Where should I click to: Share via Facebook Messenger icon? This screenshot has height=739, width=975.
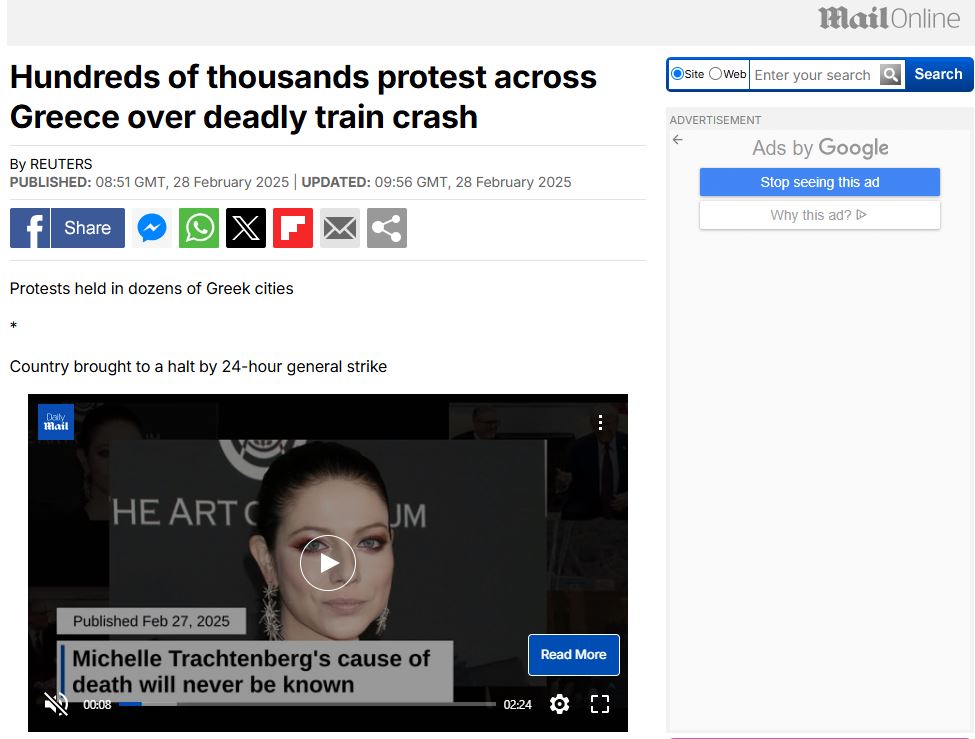[x=152, y=228]
